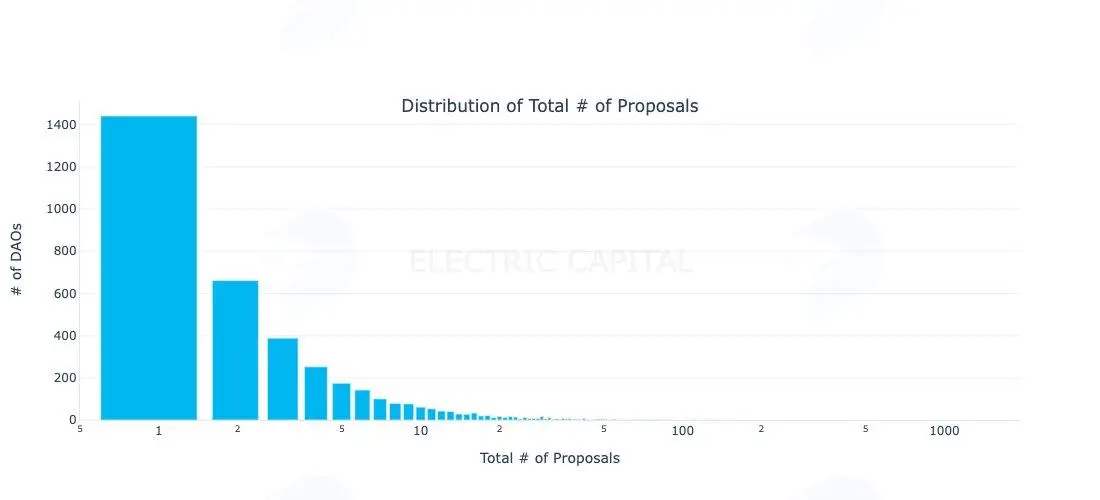Click the 800 y-axis tick label
This screenshot has height=500, width=1100.
[x=65, y=251]
